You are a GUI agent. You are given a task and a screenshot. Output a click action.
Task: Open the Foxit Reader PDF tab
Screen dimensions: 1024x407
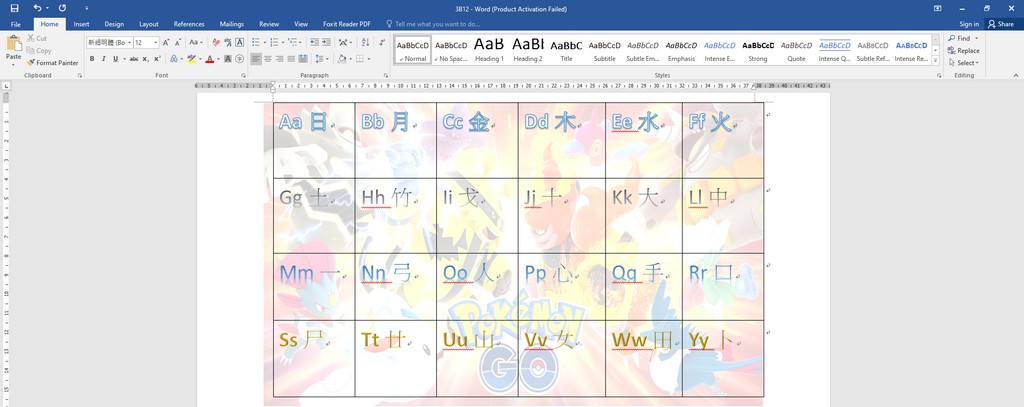click(347, 24)
